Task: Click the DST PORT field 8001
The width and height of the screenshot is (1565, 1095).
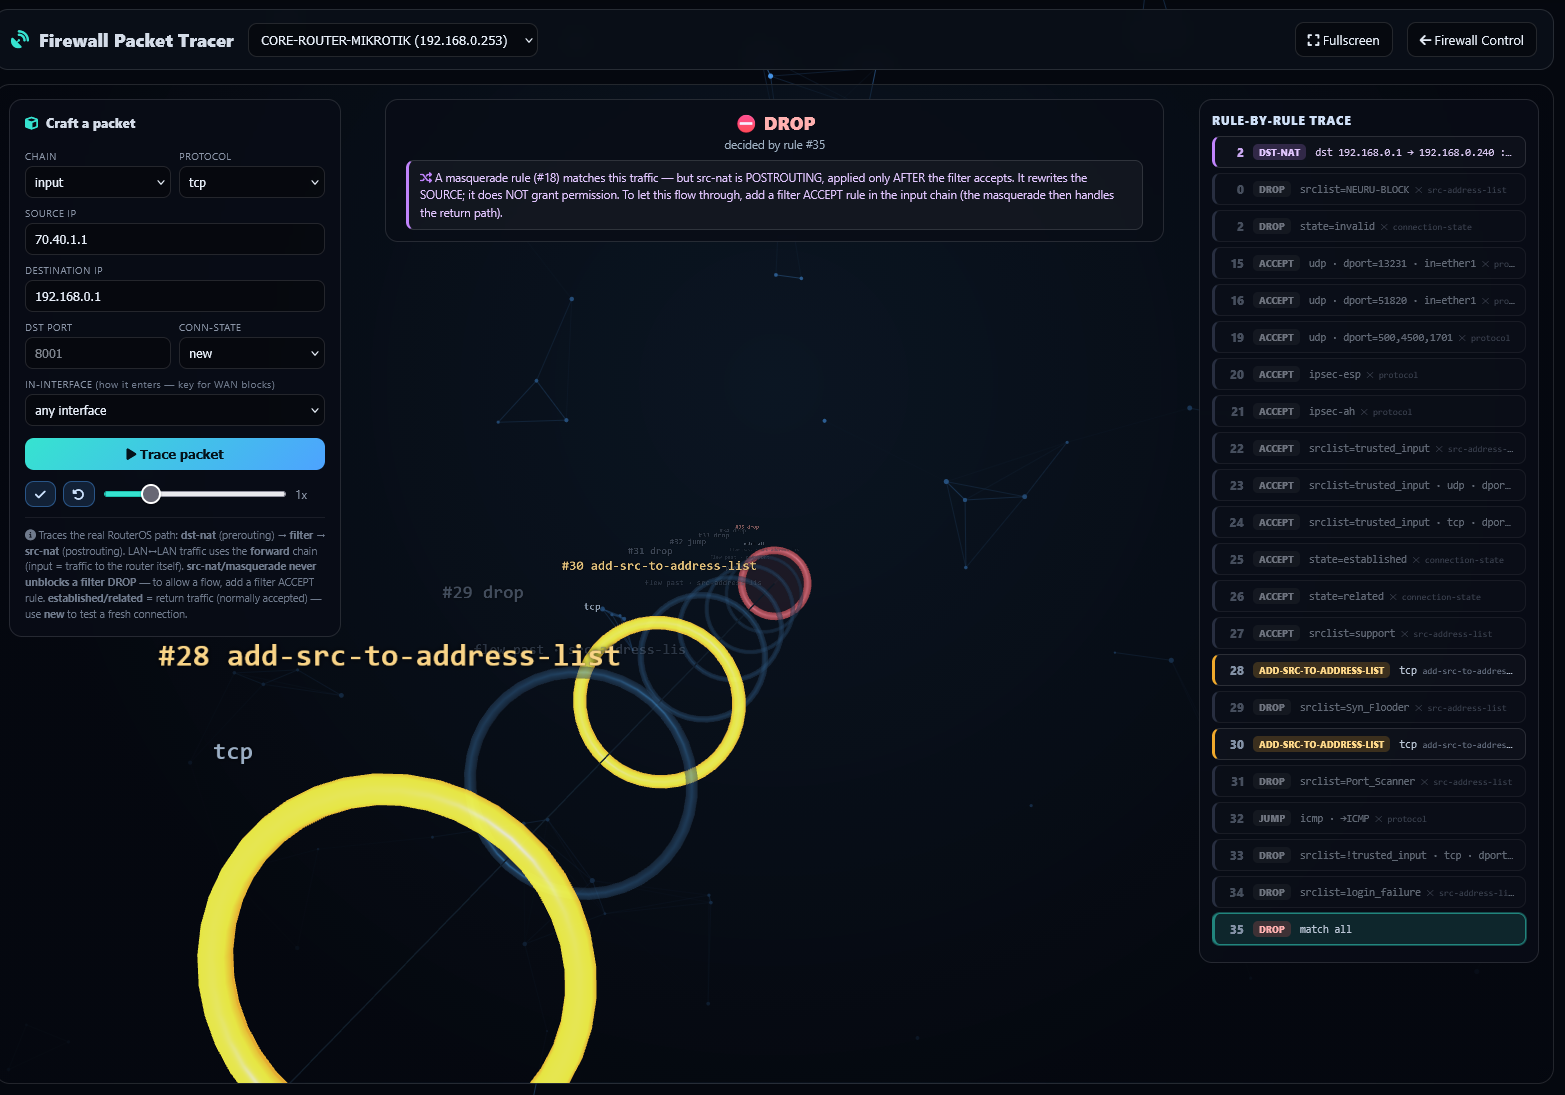Action: [x=98, y=353]
